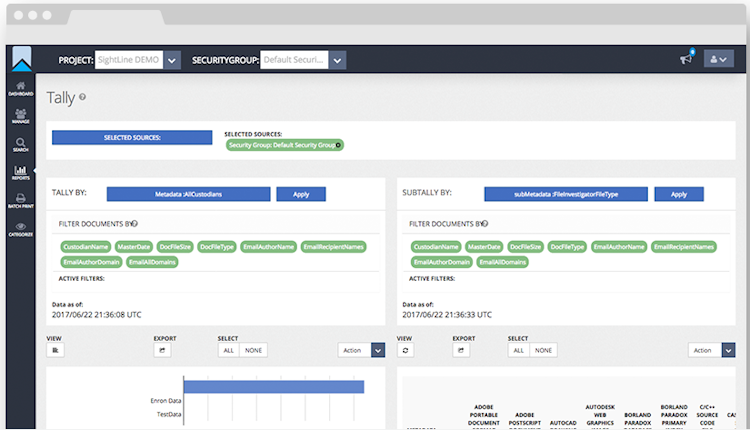
Task: Click the Subtally Export icon
Action: pyautogui.click(x=461, y=350)
